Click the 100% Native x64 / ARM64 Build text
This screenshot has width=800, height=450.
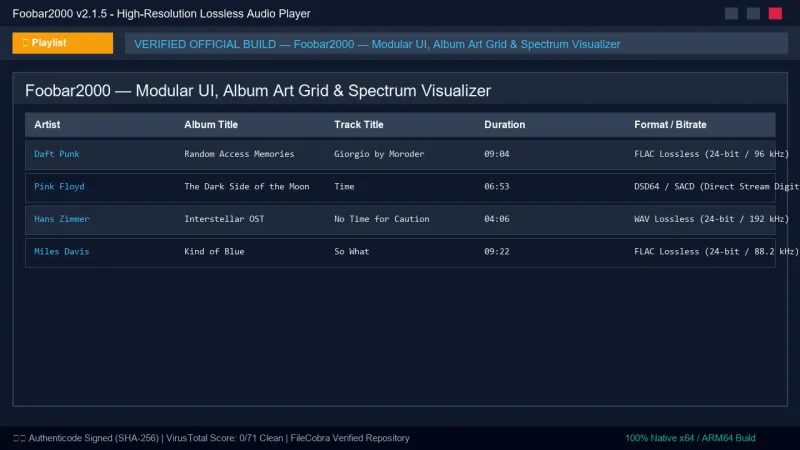click(x=690, y=438)
